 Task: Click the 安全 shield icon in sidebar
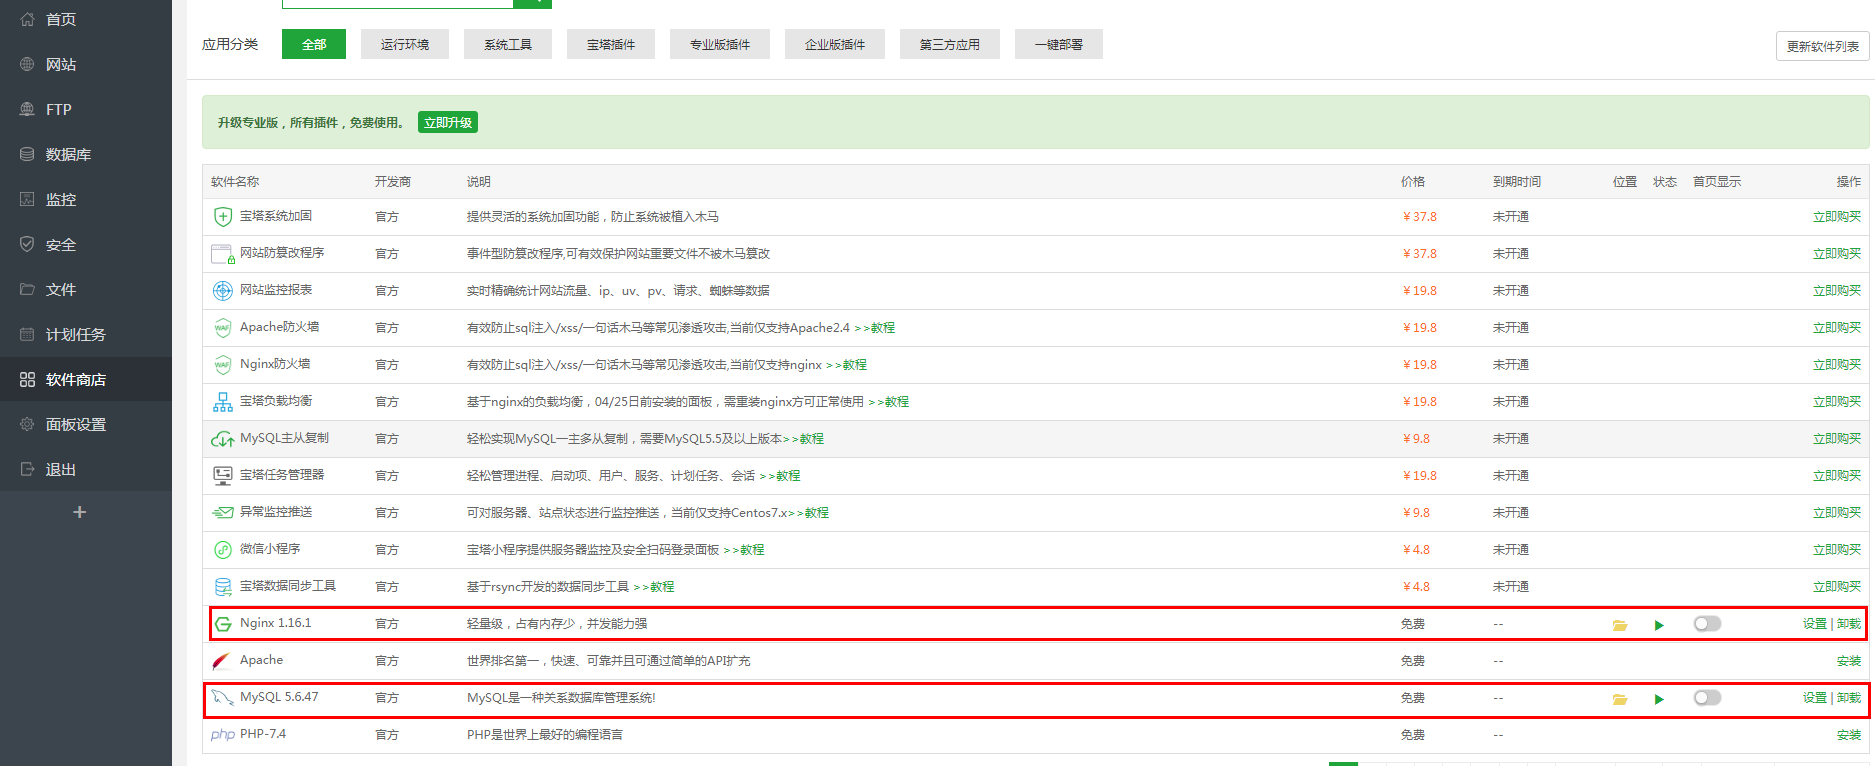[27, 244]
